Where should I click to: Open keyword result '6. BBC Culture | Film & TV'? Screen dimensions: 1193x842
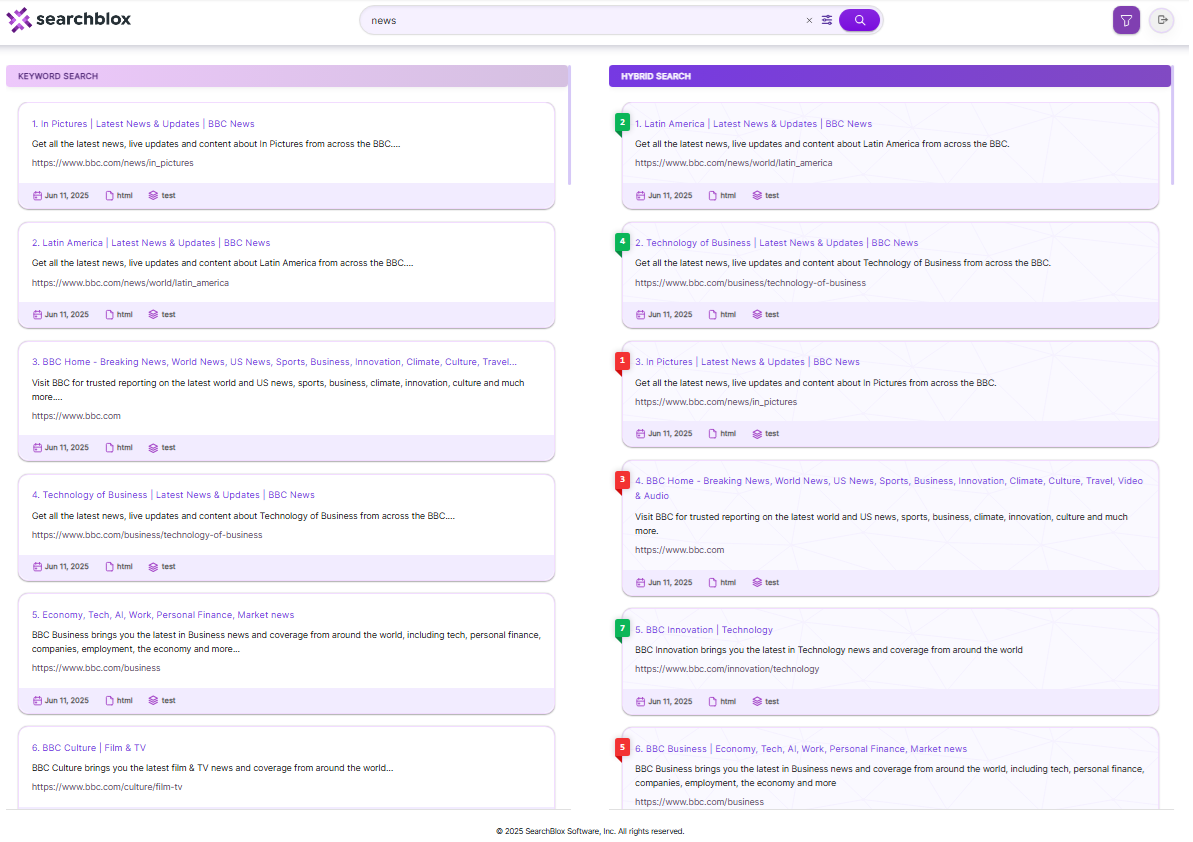click(x=89, y=749)
